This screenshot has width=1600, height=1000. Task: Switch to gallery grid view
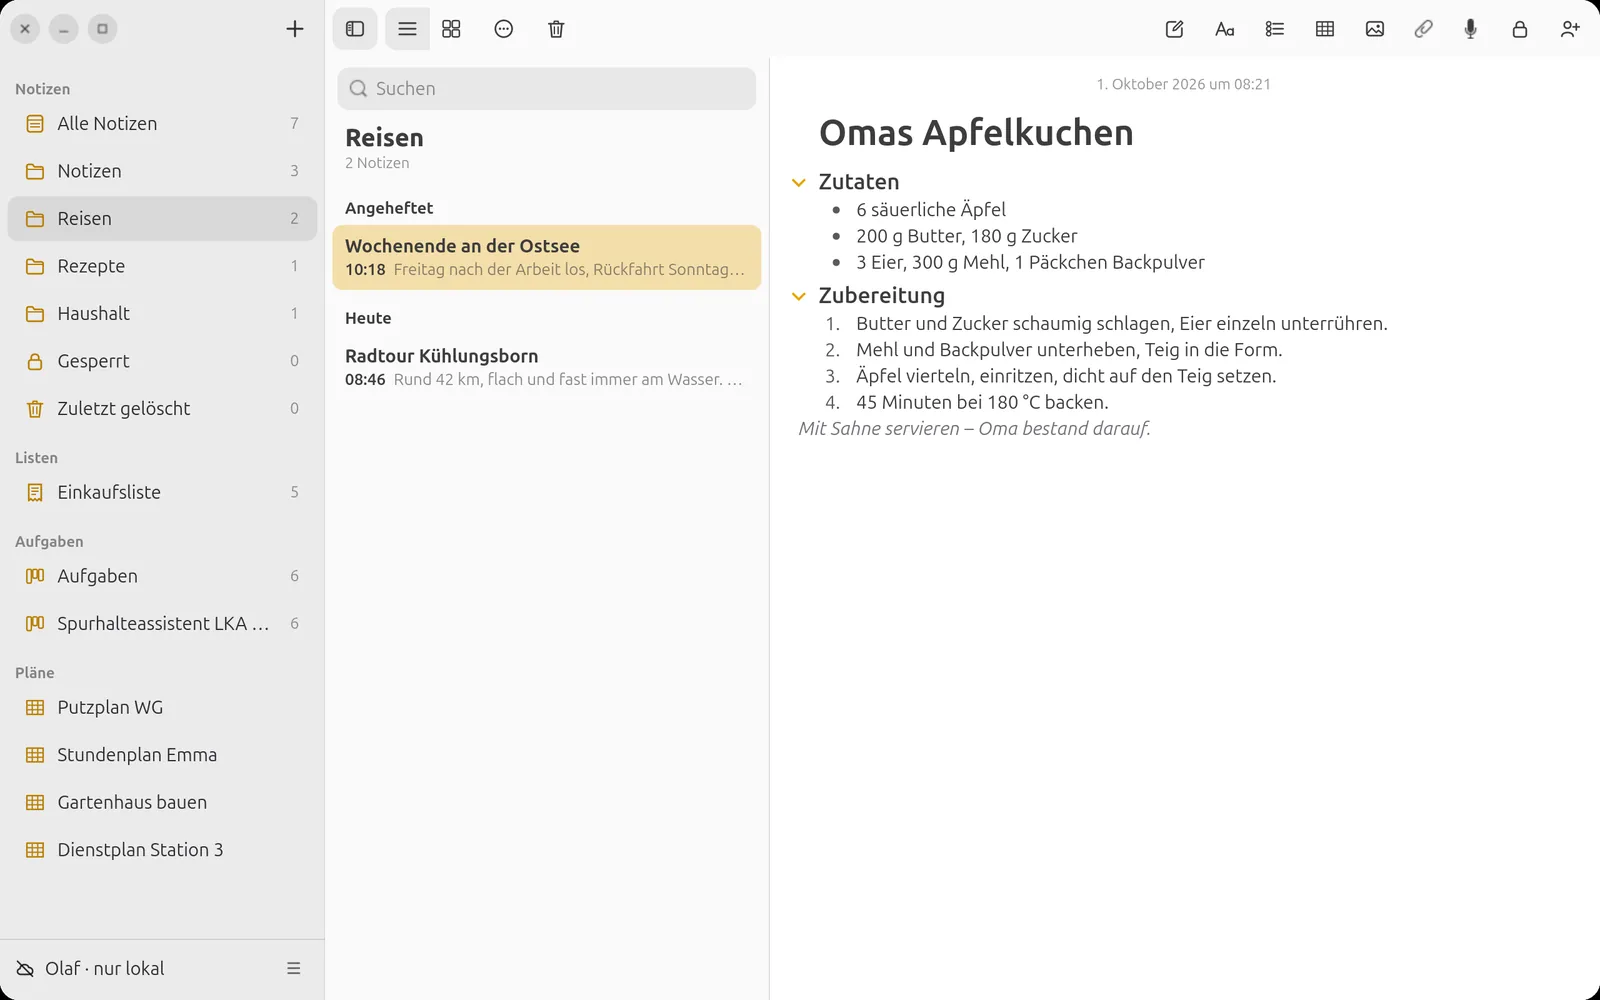coord(451,29)
